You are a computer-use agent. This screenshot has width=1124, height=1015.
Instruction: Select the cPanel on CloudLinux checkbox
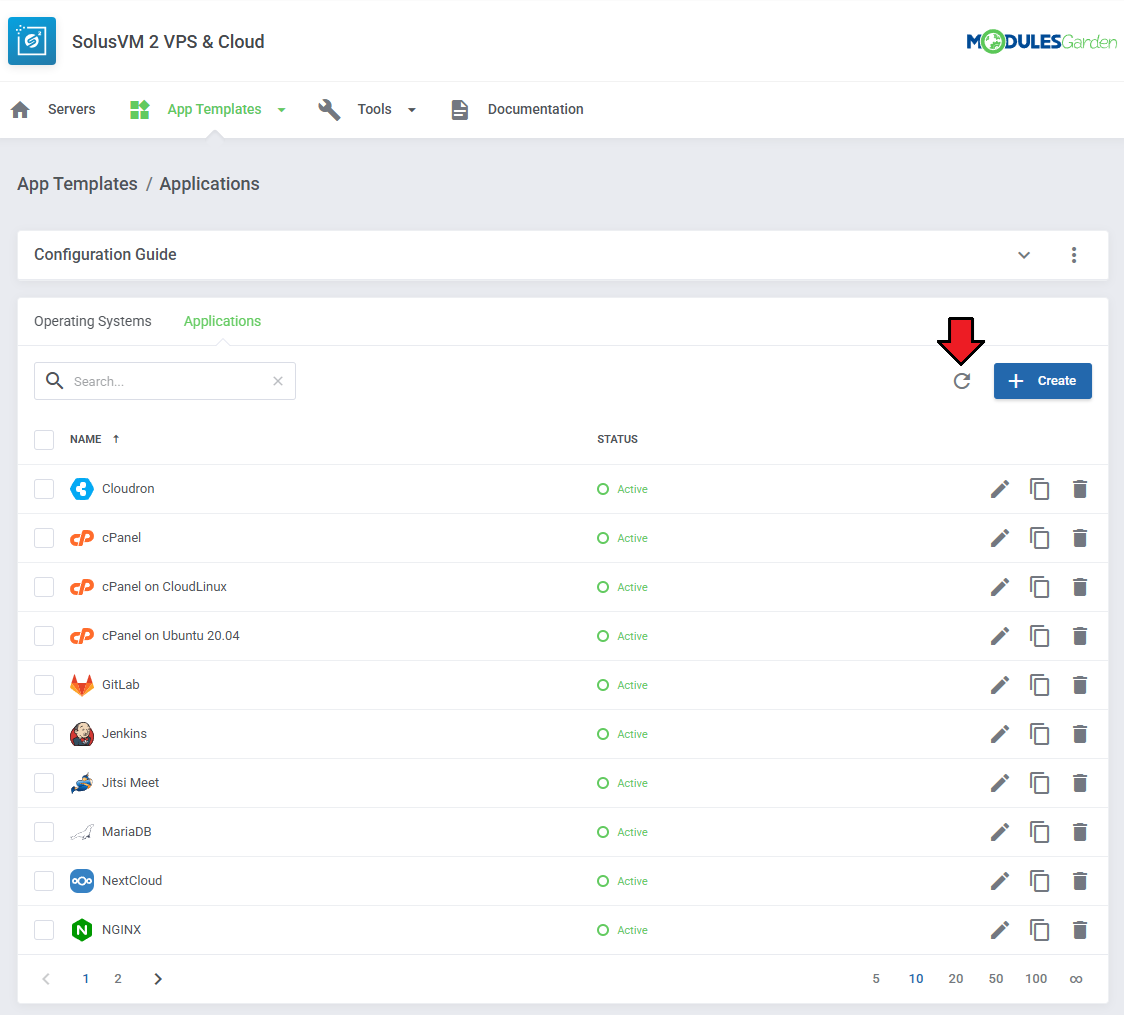44,587
